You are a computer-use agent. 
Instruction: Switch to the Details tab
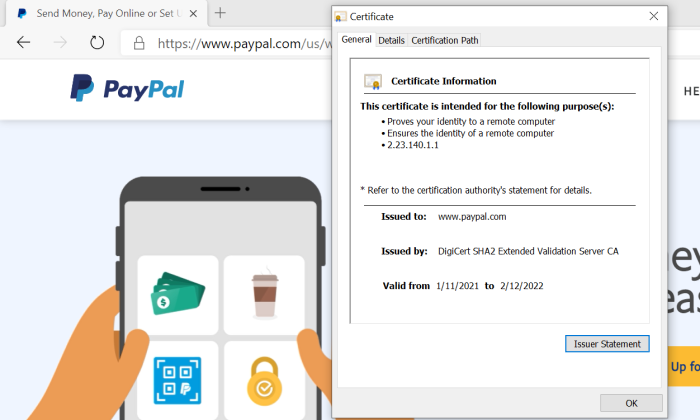tap(391, 40)
